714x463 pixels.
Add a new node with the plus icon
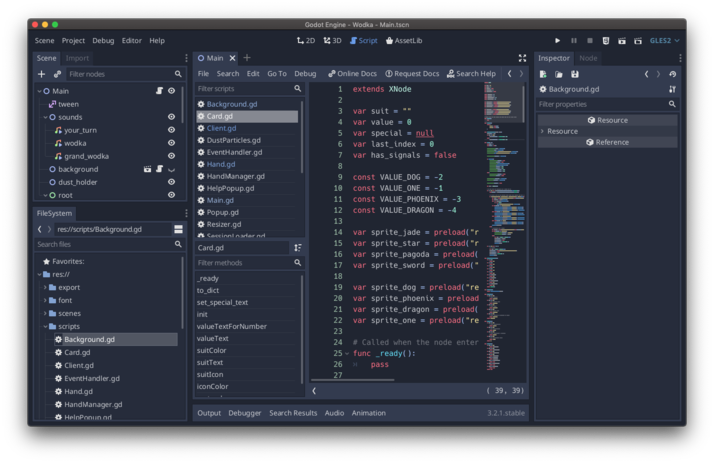point(41,74)
